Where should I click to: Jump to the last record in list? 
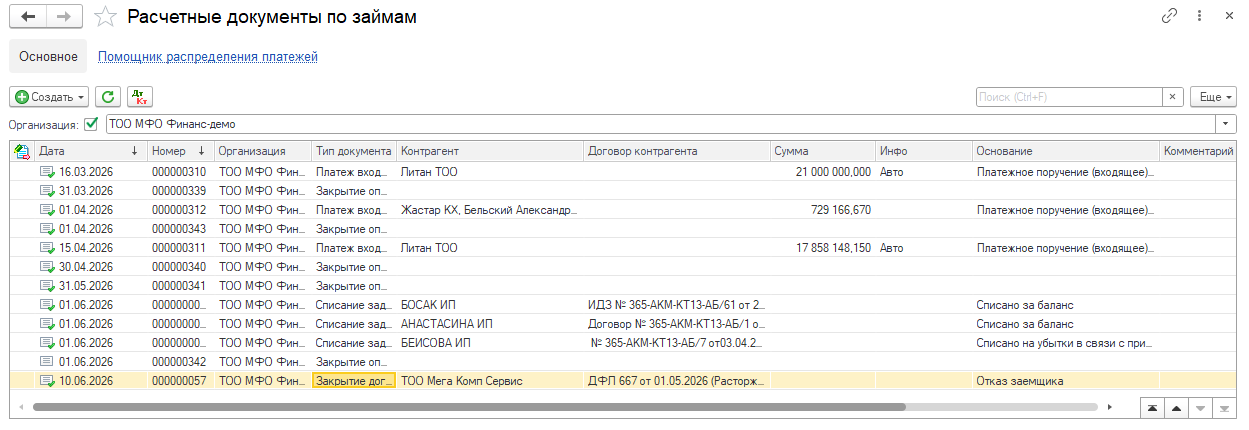coord(1224,408)
